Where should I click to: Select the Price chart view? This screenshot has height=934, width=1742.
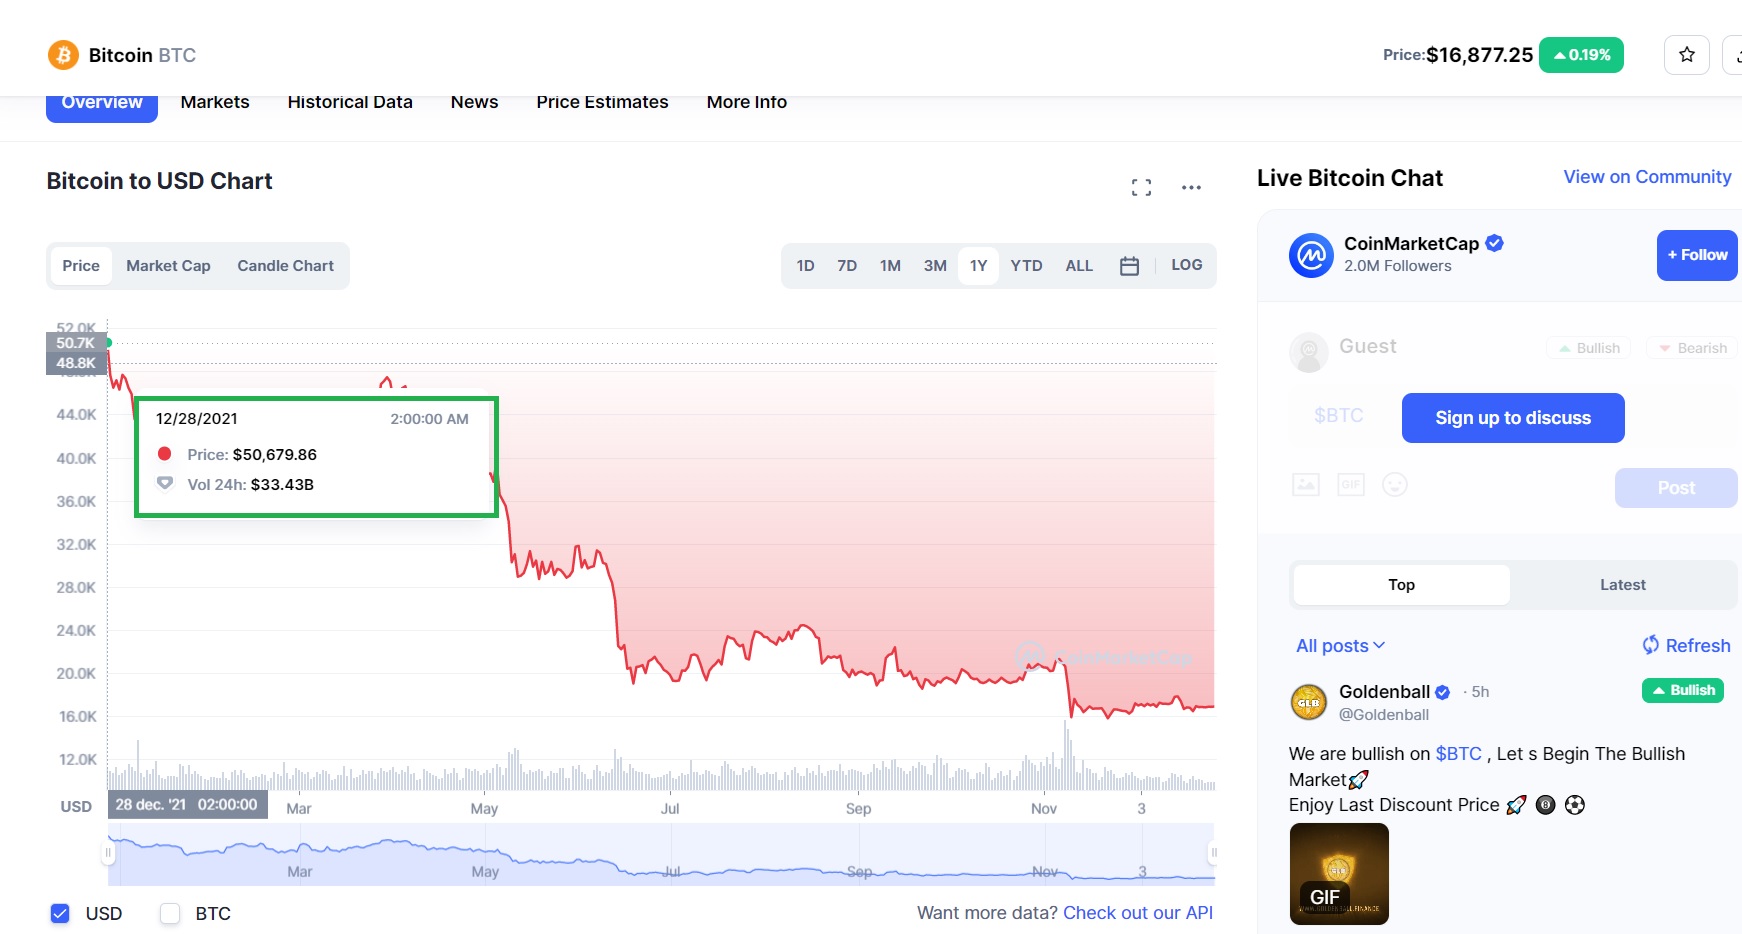point(81,266)
